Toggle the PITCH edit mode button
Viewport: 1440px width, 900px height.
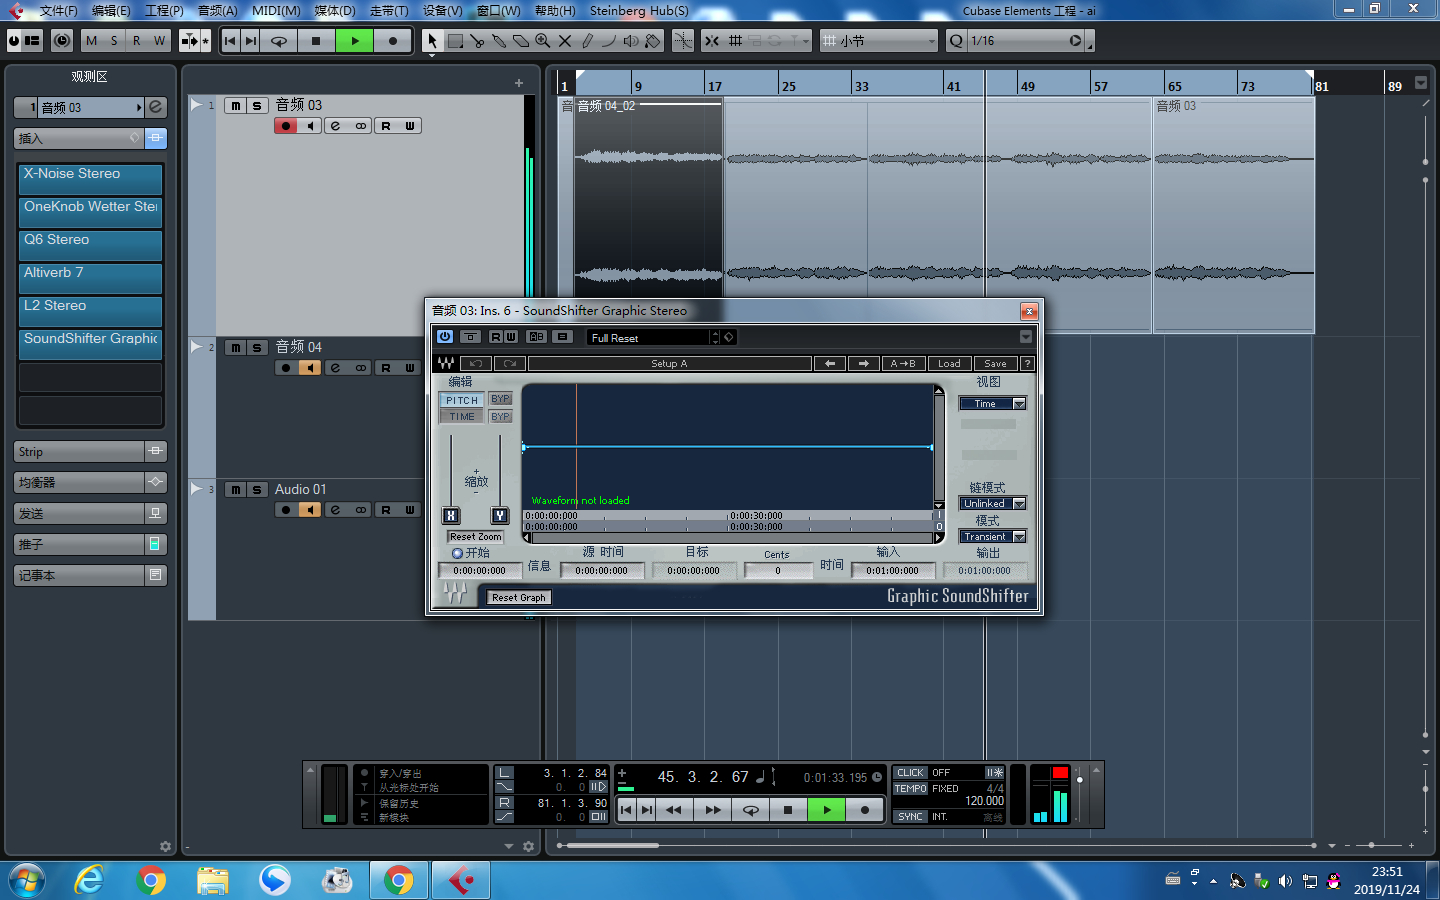tap(462, 400)
